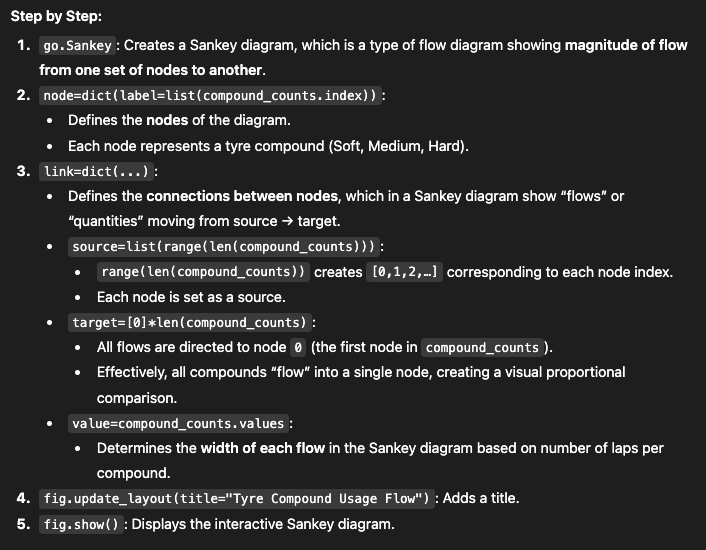This screenshot has width=706, height=550.
Task: Click the target=[0]*len(compound_counts) code snippet
Action: 190,322
